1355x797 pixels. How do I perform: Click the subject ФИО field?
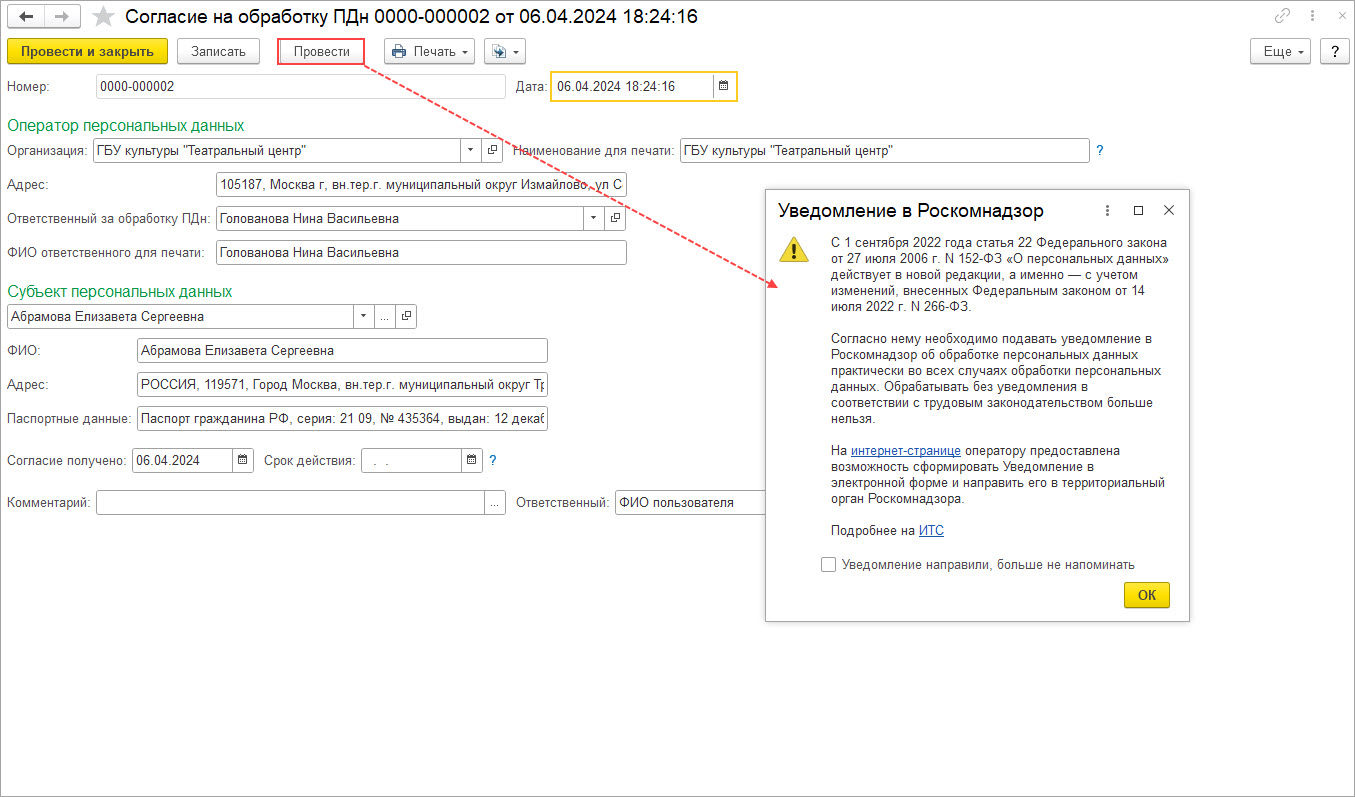coord(342,351)
